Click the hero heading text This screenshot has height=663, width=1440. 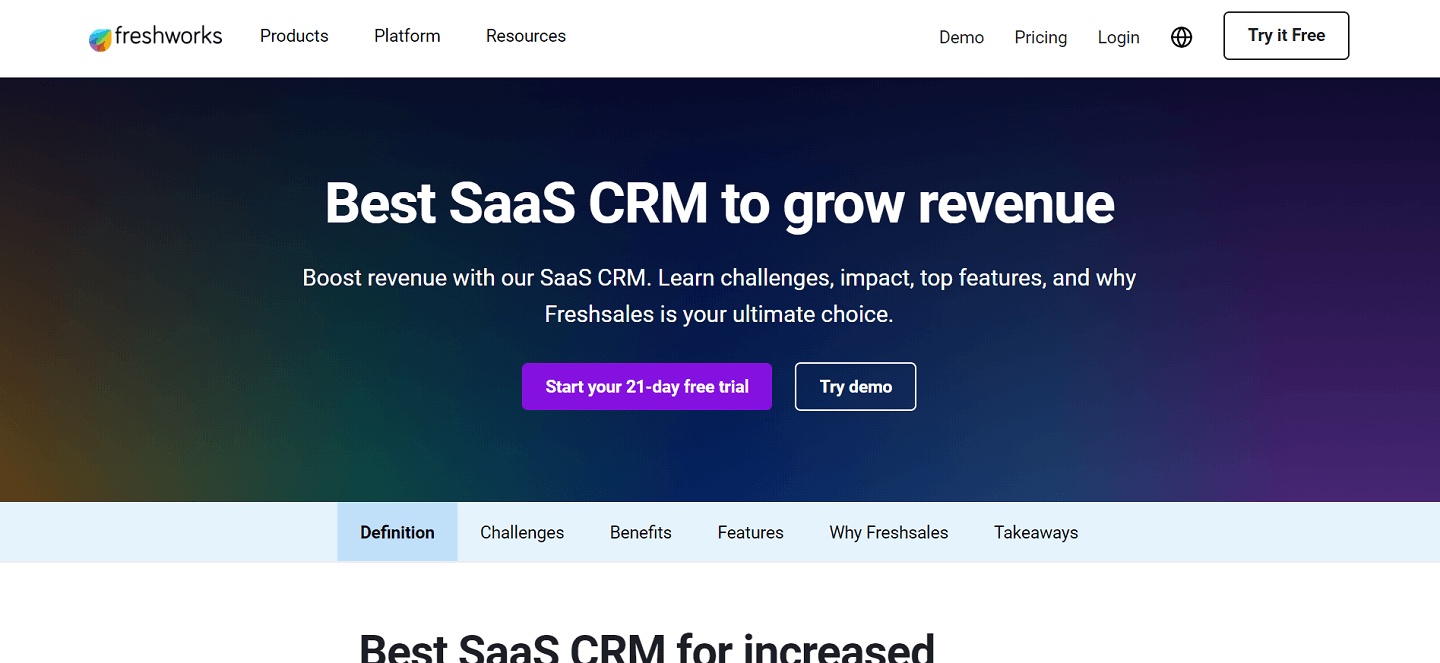click(x=719, y=204)
